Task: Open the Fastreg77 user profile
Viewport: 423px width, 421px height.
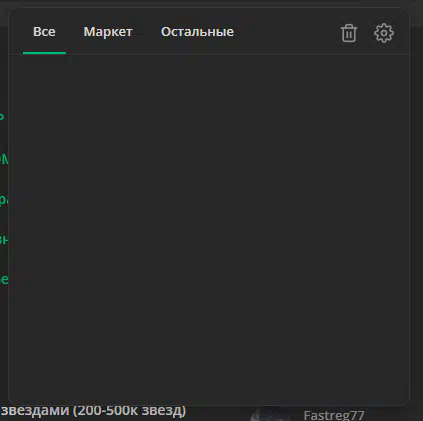Action: (x=334, y=415)
